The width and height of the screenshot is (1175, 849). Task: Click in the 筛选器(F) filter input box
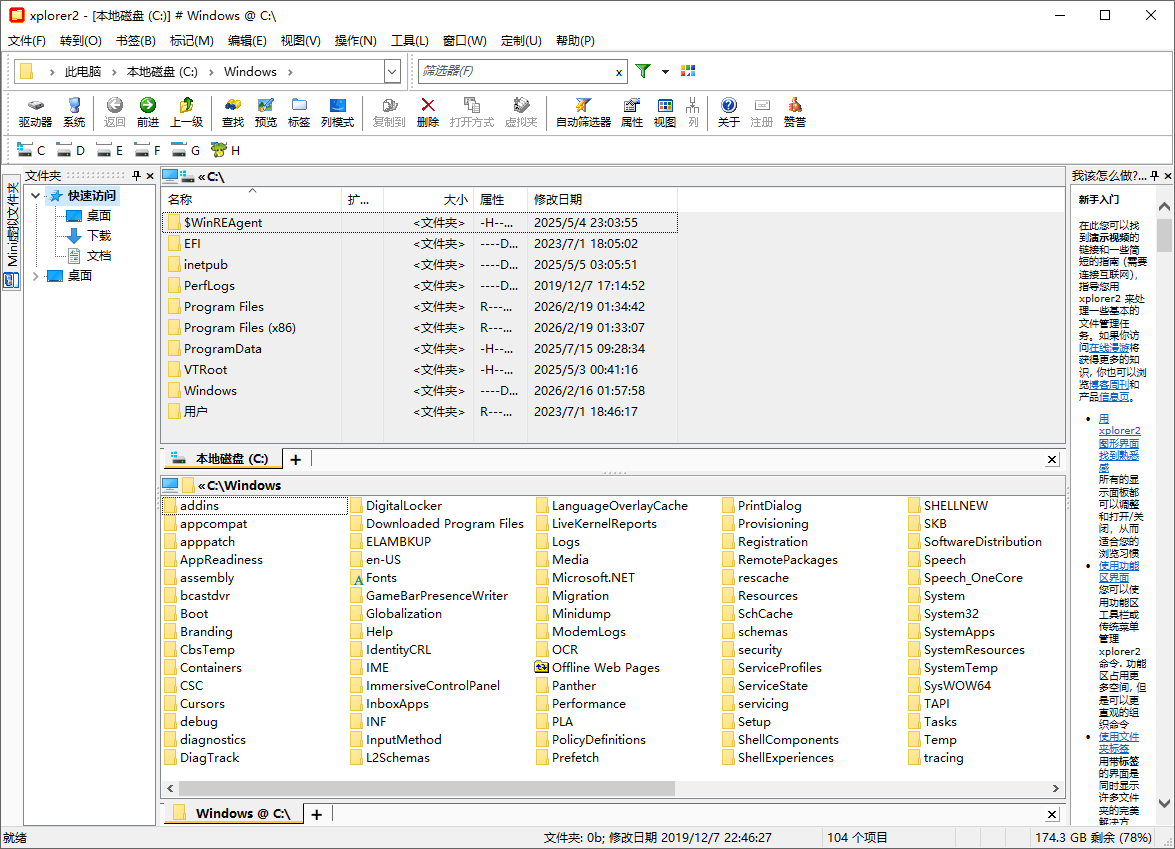click(515, 72)
